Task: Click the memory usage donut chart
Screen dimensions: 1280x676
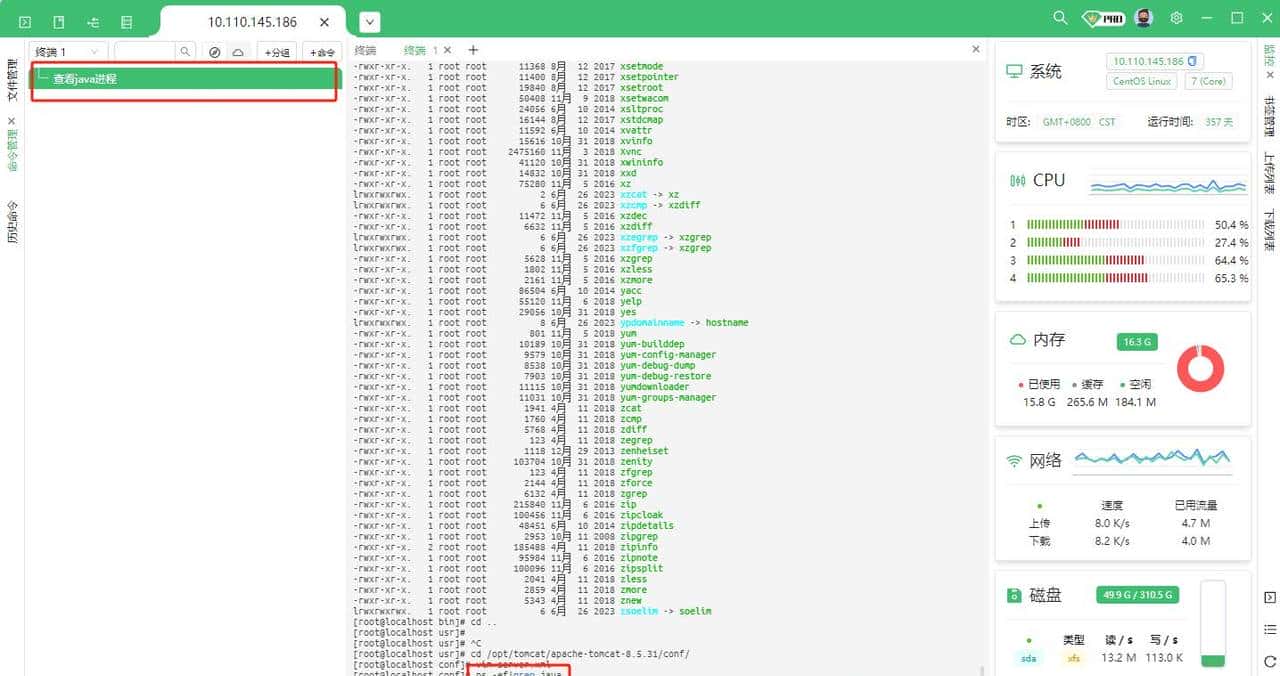Action: coord(1200,369)
